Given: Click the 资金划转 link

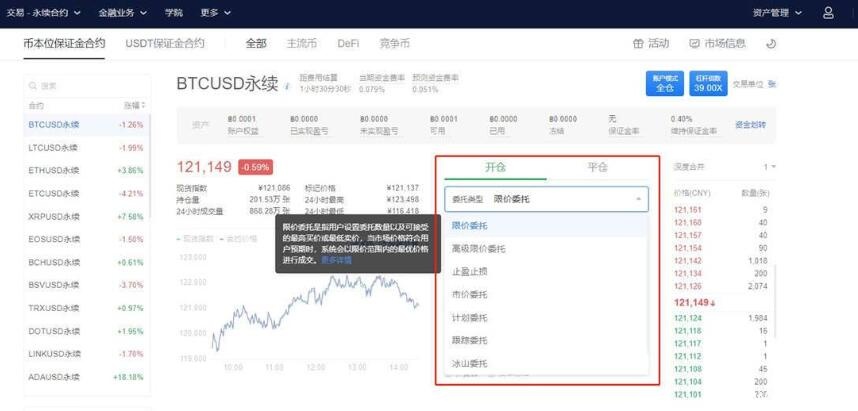Looking at the screenshot, I should click(x=750, y=125).
